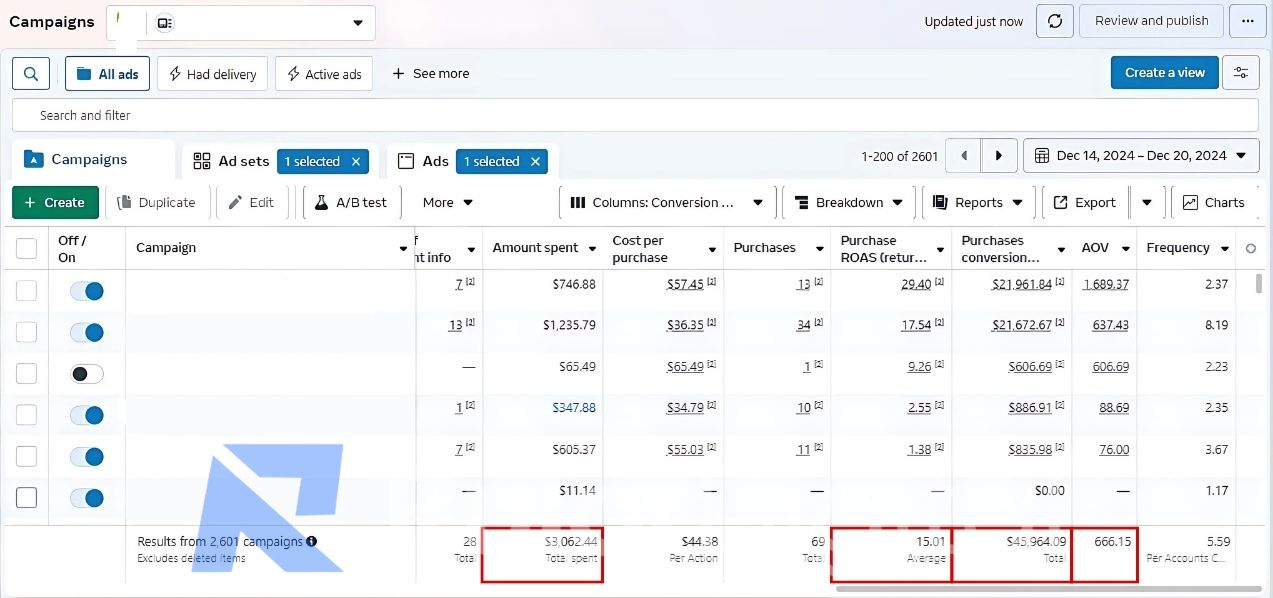Click info icon beside 2,601 campaigns
The image size is (1273, 598).
[x=312, y=541]
